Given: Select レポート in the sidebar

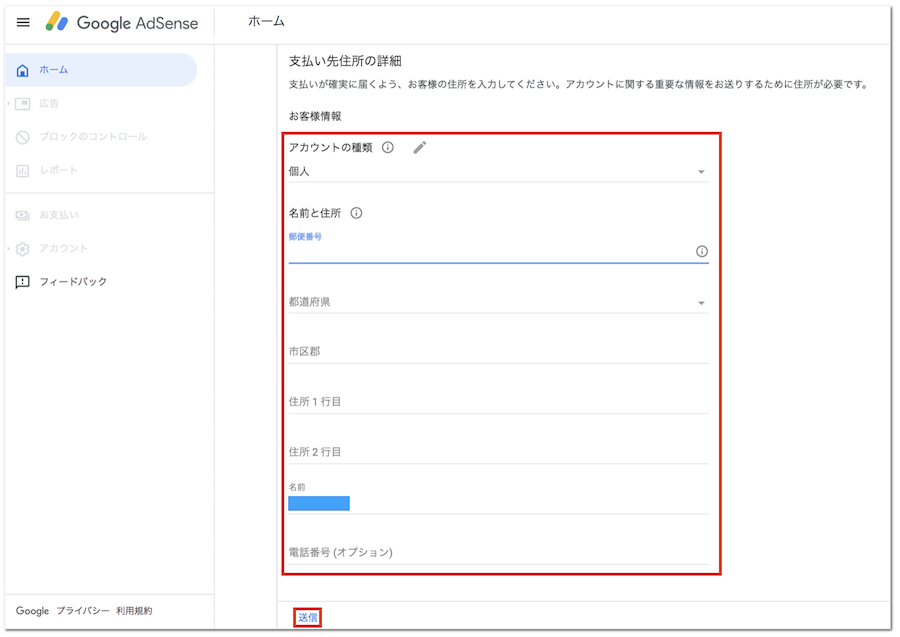Looking at the screenshot, I should 58,171.
